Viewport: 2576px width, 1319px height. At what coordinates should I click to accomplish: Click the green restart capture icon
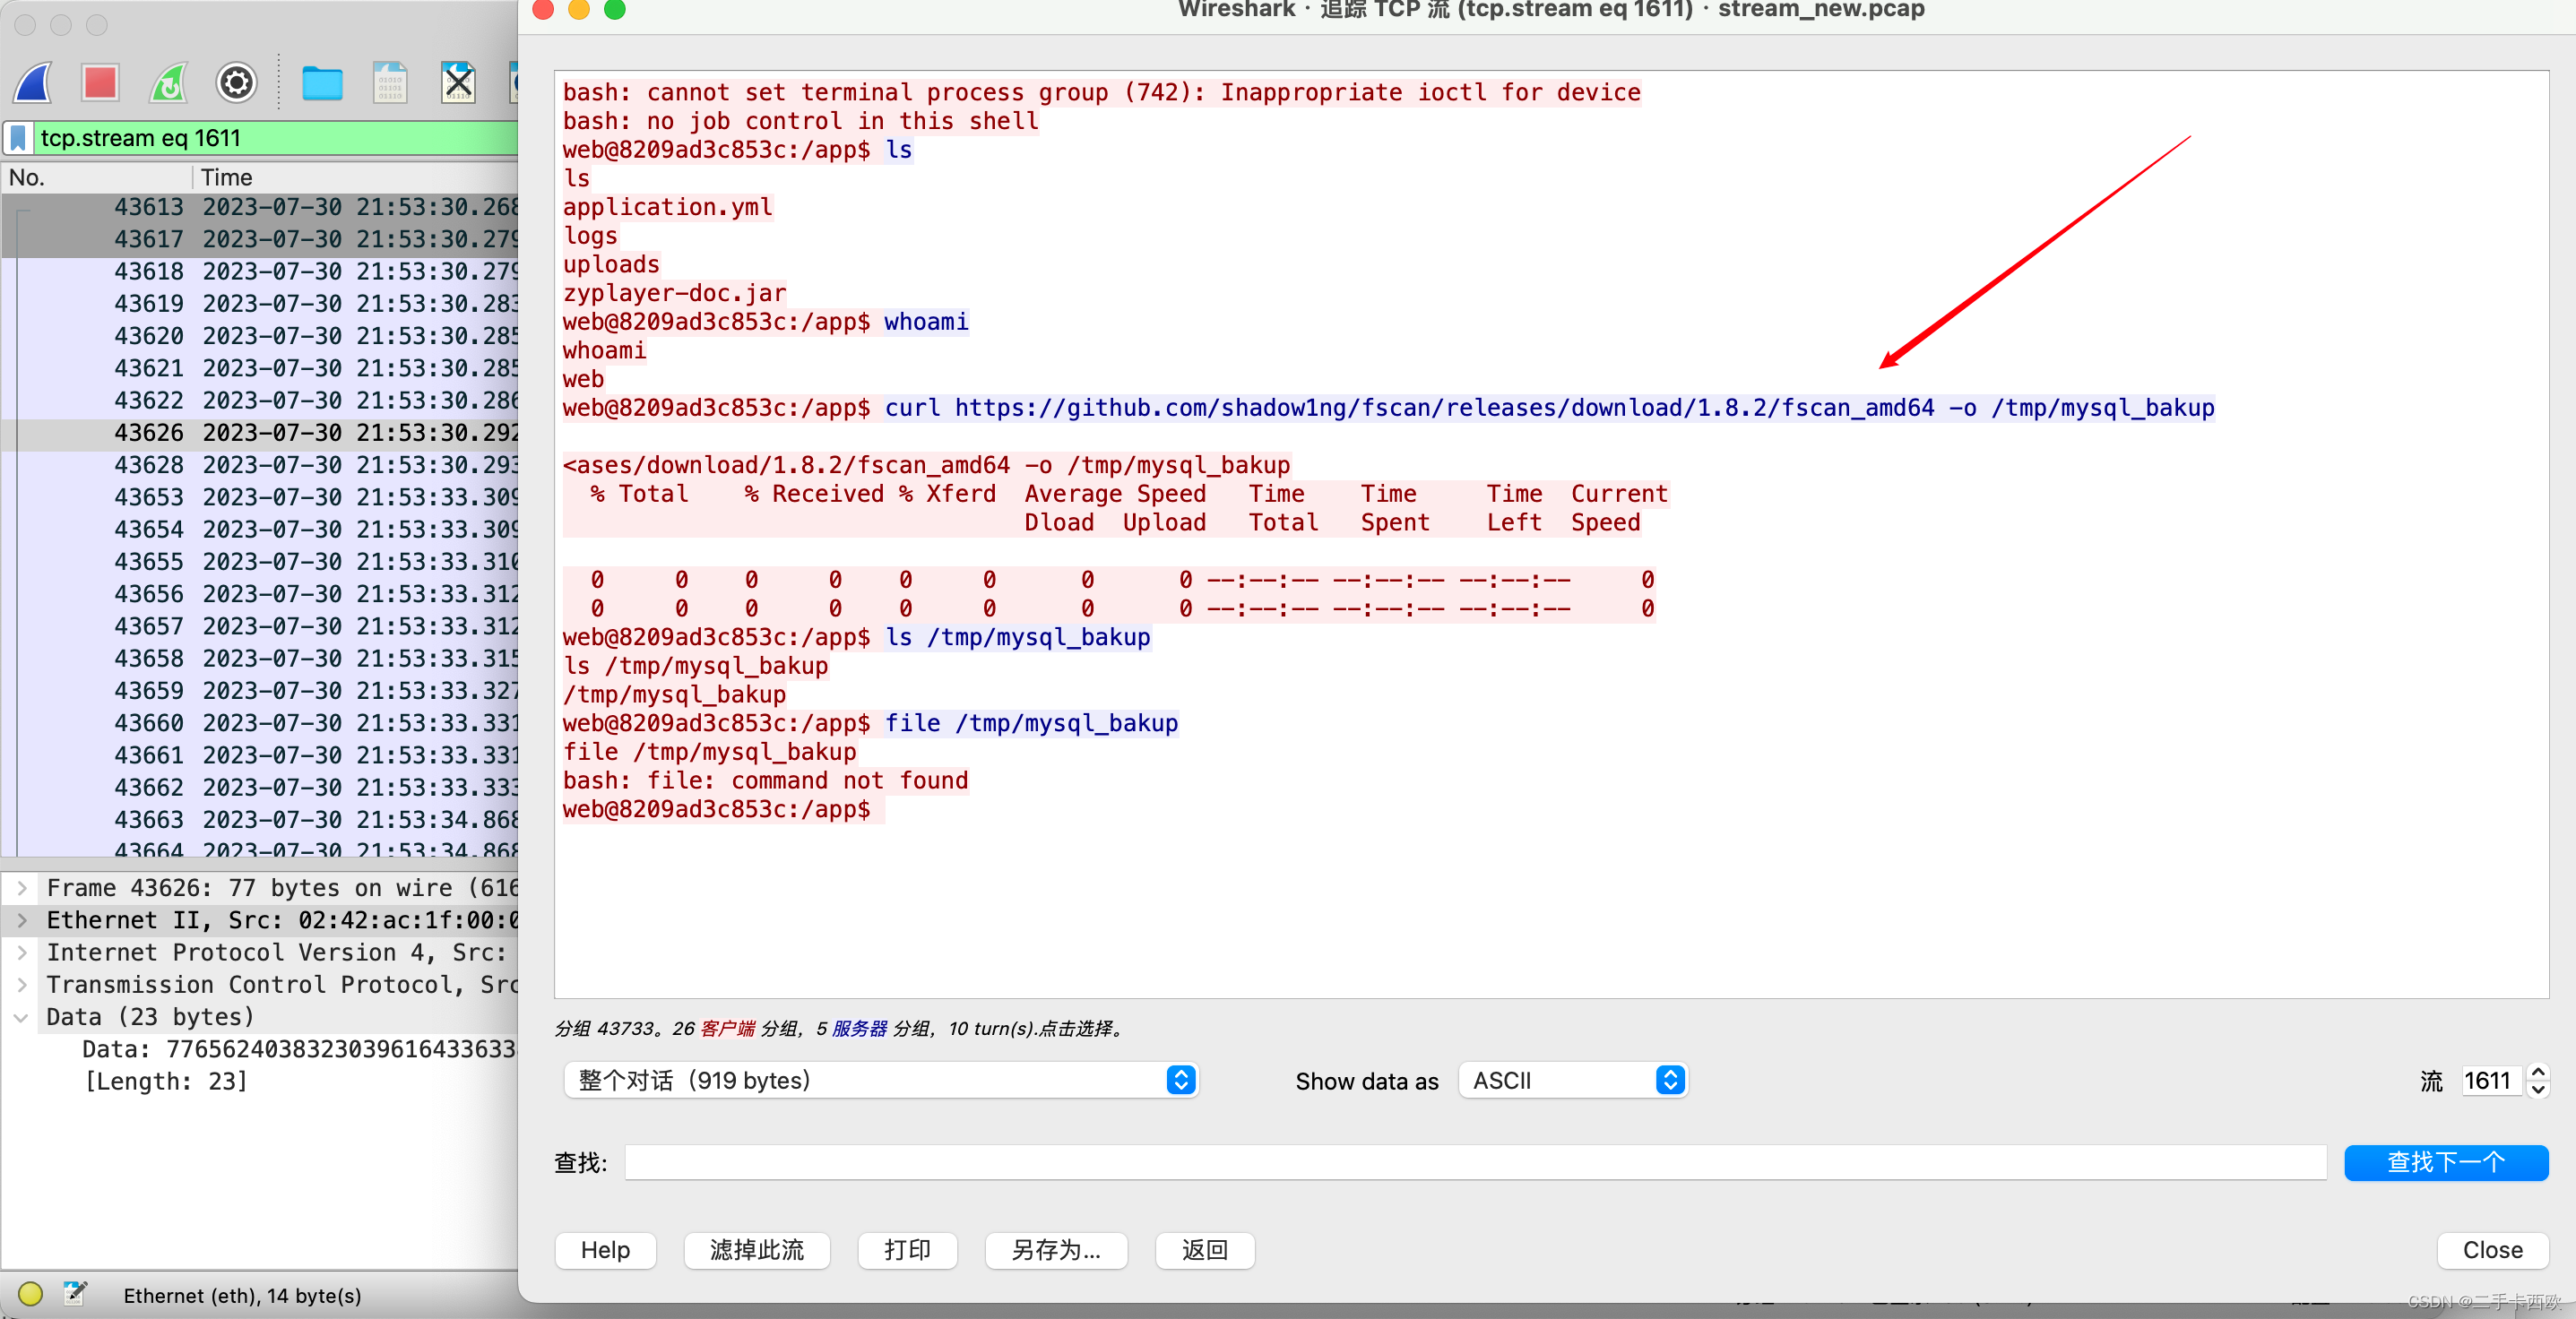pos(168,82)
